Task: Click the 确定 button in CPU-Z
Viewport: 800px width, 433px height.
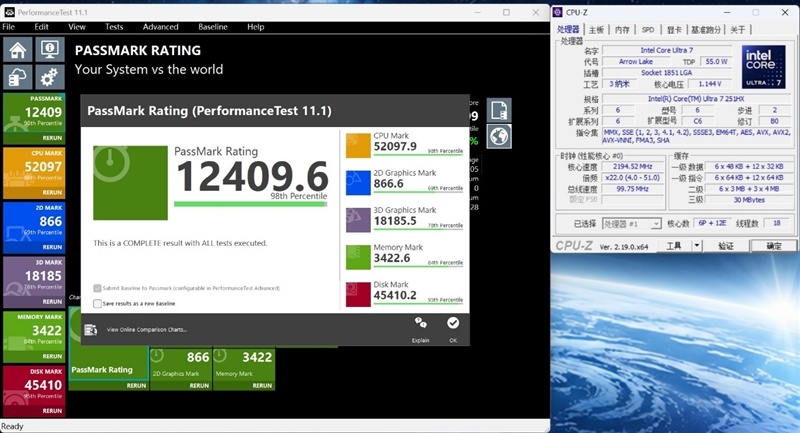Action: [x=773, y=246]
